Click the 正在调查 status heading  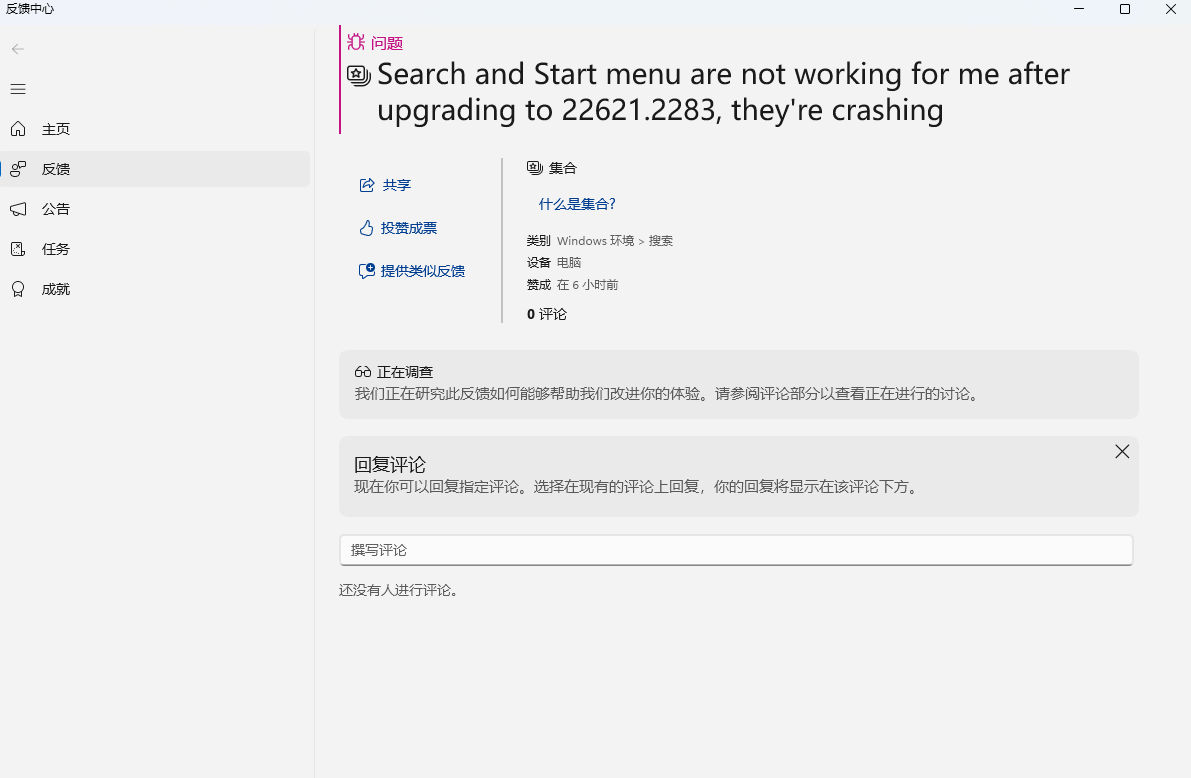coord(405,372)
